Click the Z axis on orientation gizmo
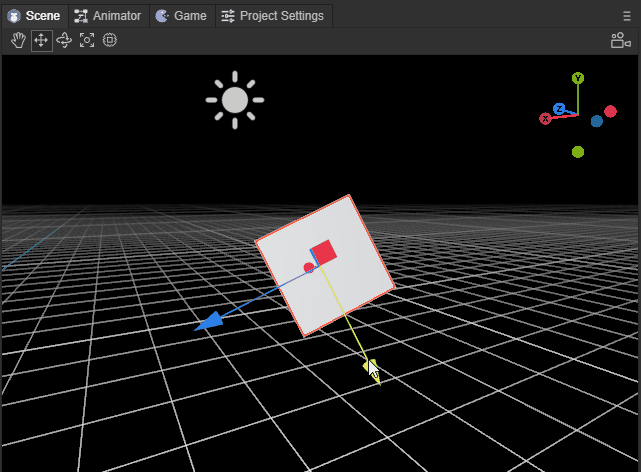 [560, 108]
